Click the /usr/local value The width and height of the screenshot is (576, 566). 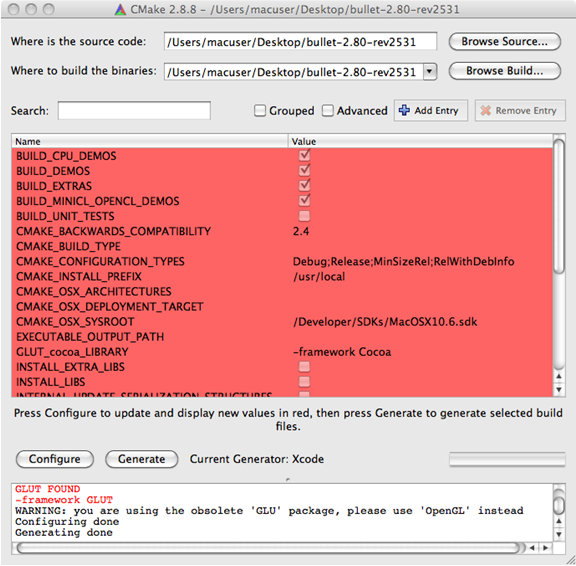tap(319, 276)
